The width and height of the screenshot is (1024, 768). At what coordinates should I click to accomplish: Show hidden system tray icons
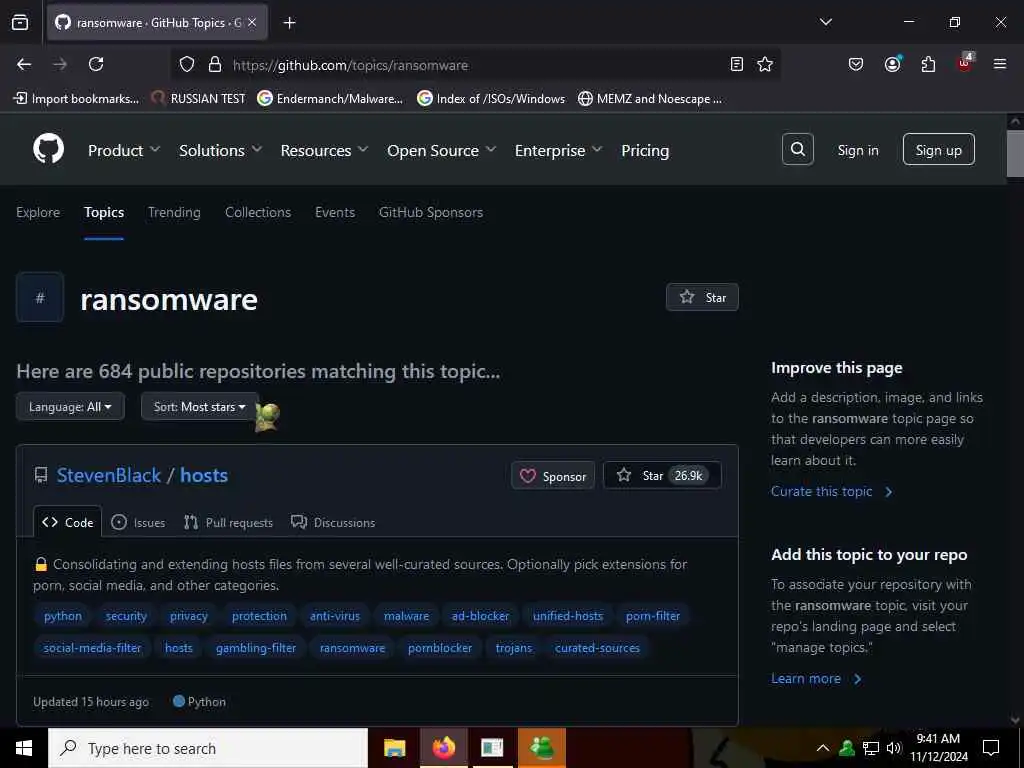[x=823, y=748]
